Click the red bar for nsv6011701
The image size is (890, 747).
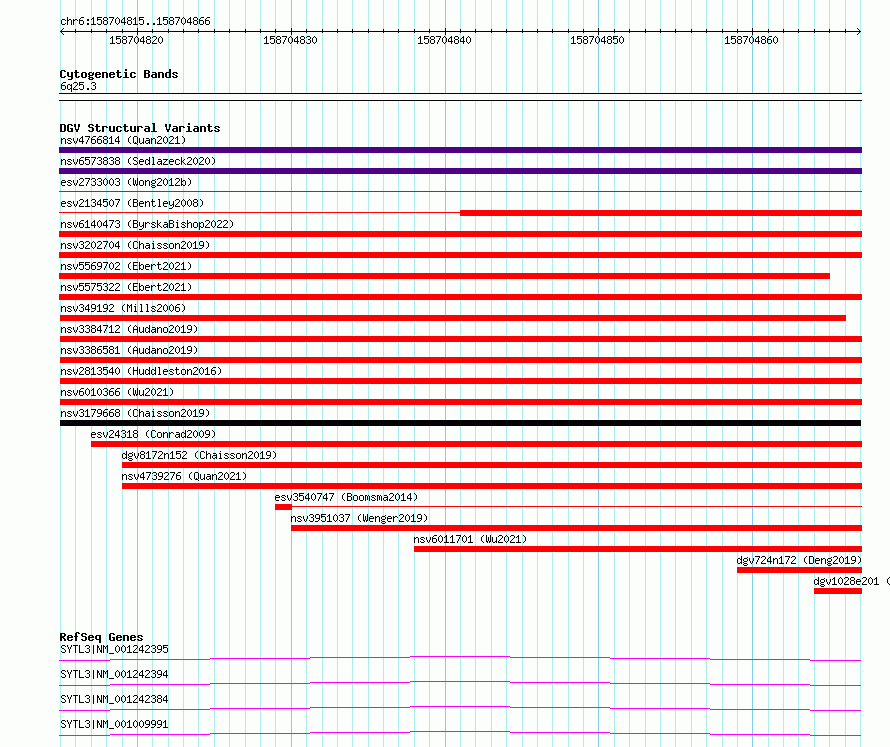(x=638, y=549)
